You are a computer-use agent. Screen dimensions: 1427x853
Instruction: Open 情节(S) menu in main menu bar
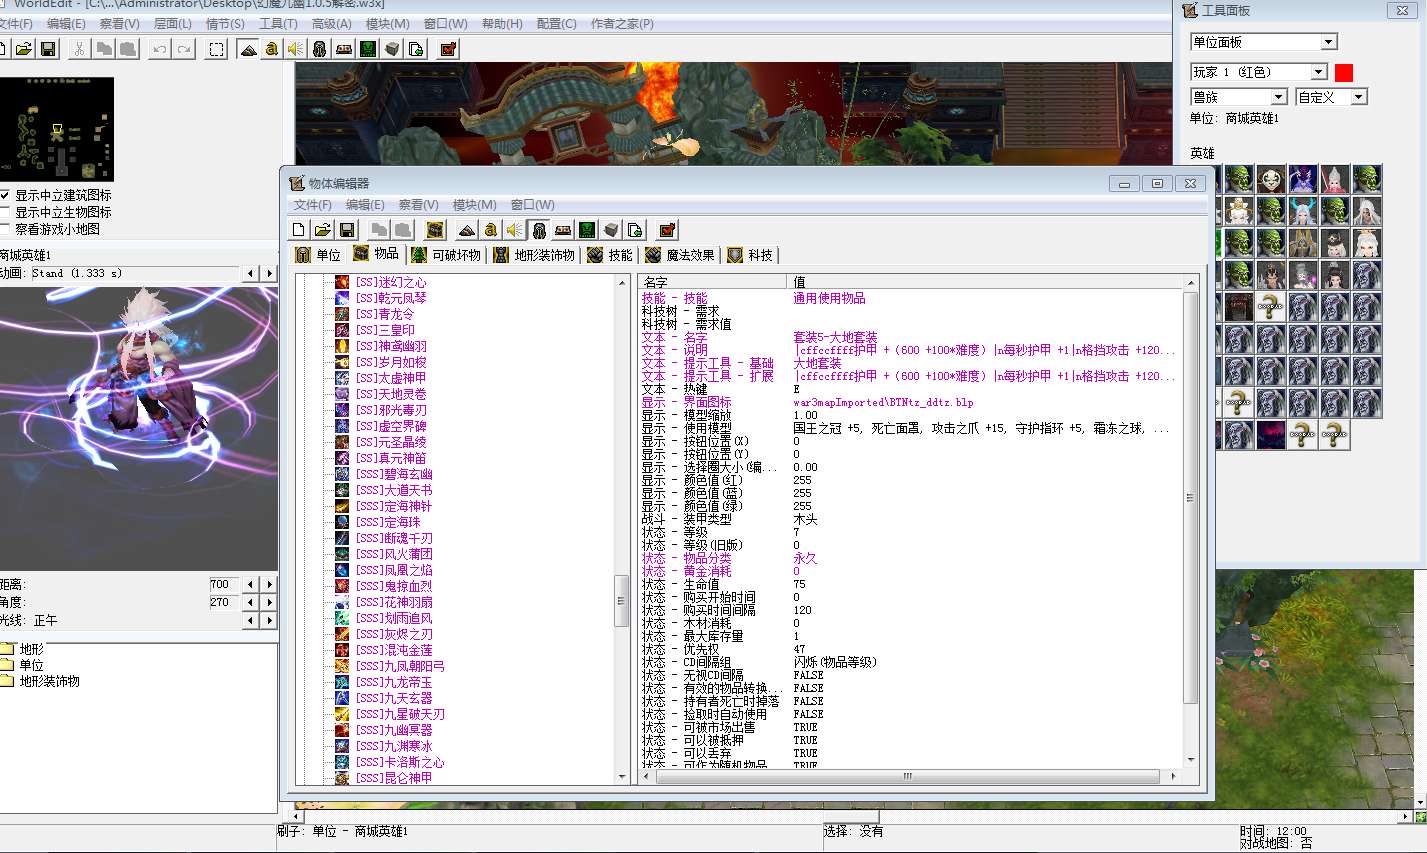tap(225, 23)
